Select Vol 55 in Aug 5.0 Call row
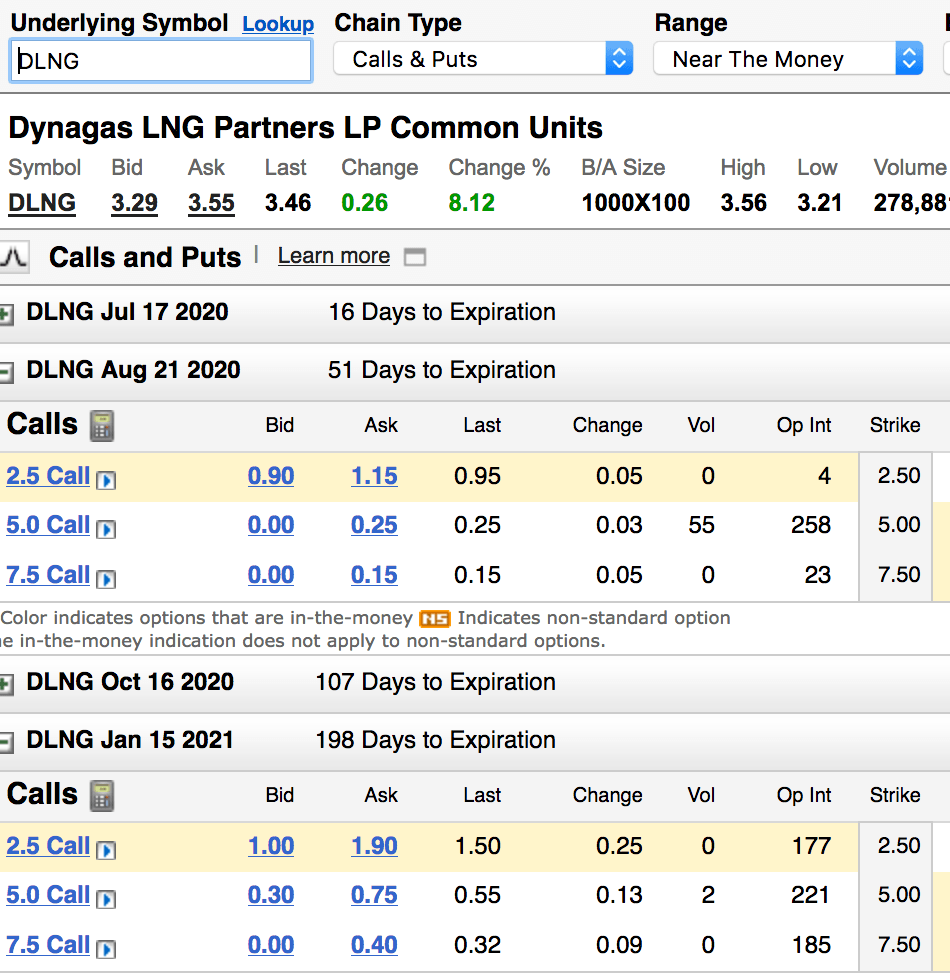 click(701, 525)
